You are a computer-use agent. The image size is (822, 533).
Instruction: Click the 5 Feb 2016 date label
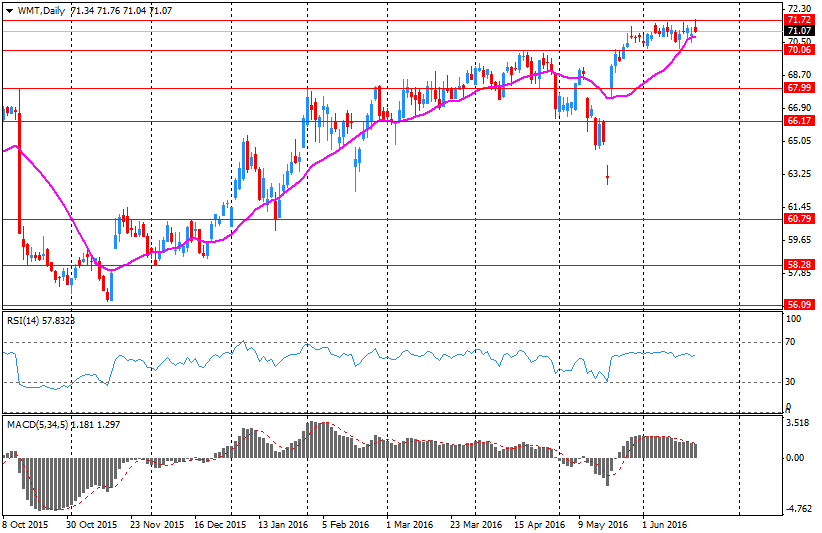[345, 525]
